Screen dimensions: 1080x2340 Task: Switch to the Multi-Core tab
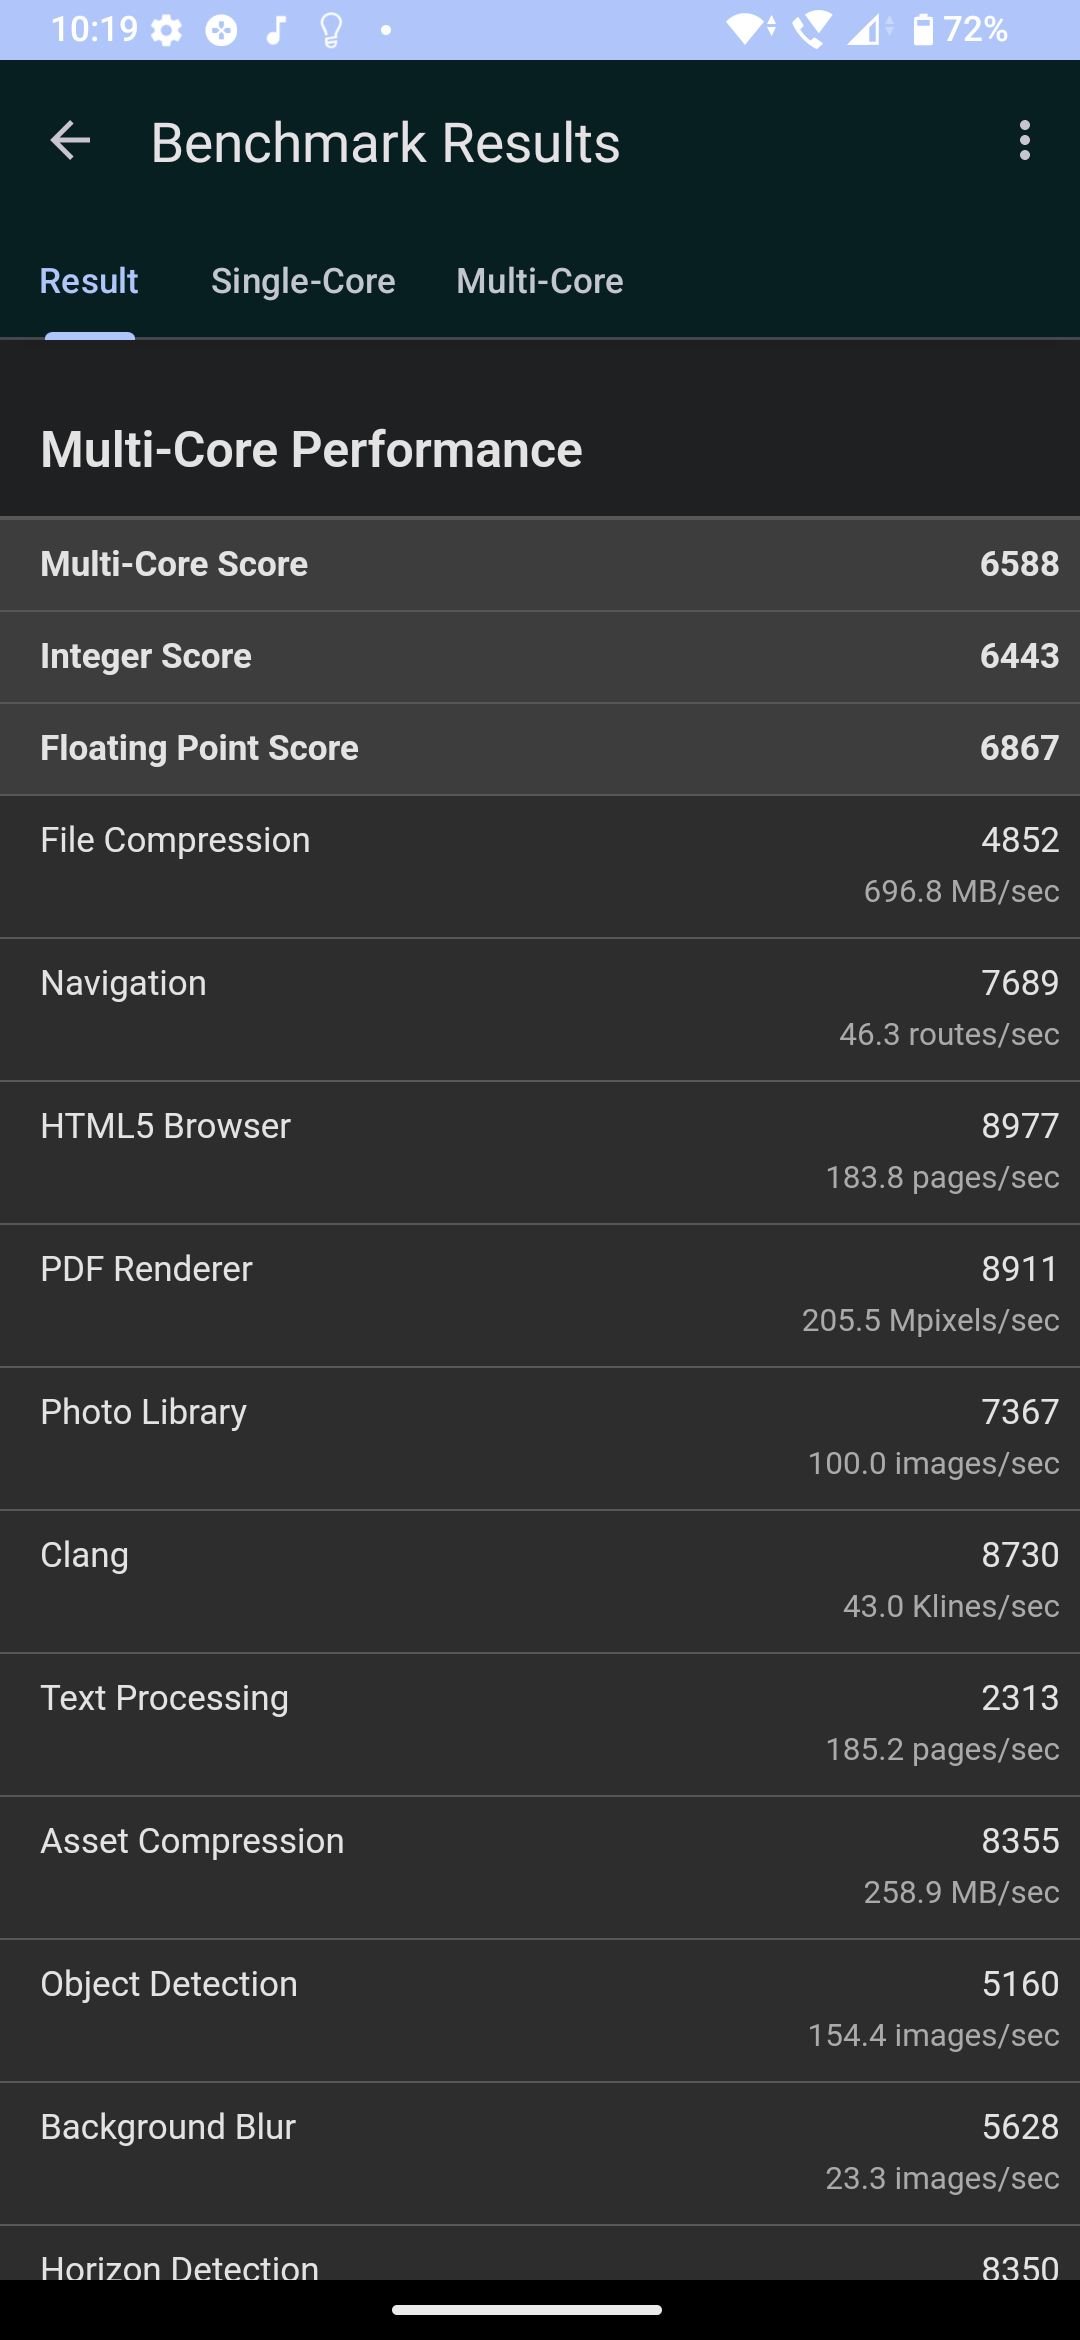[x=540, y=281]
